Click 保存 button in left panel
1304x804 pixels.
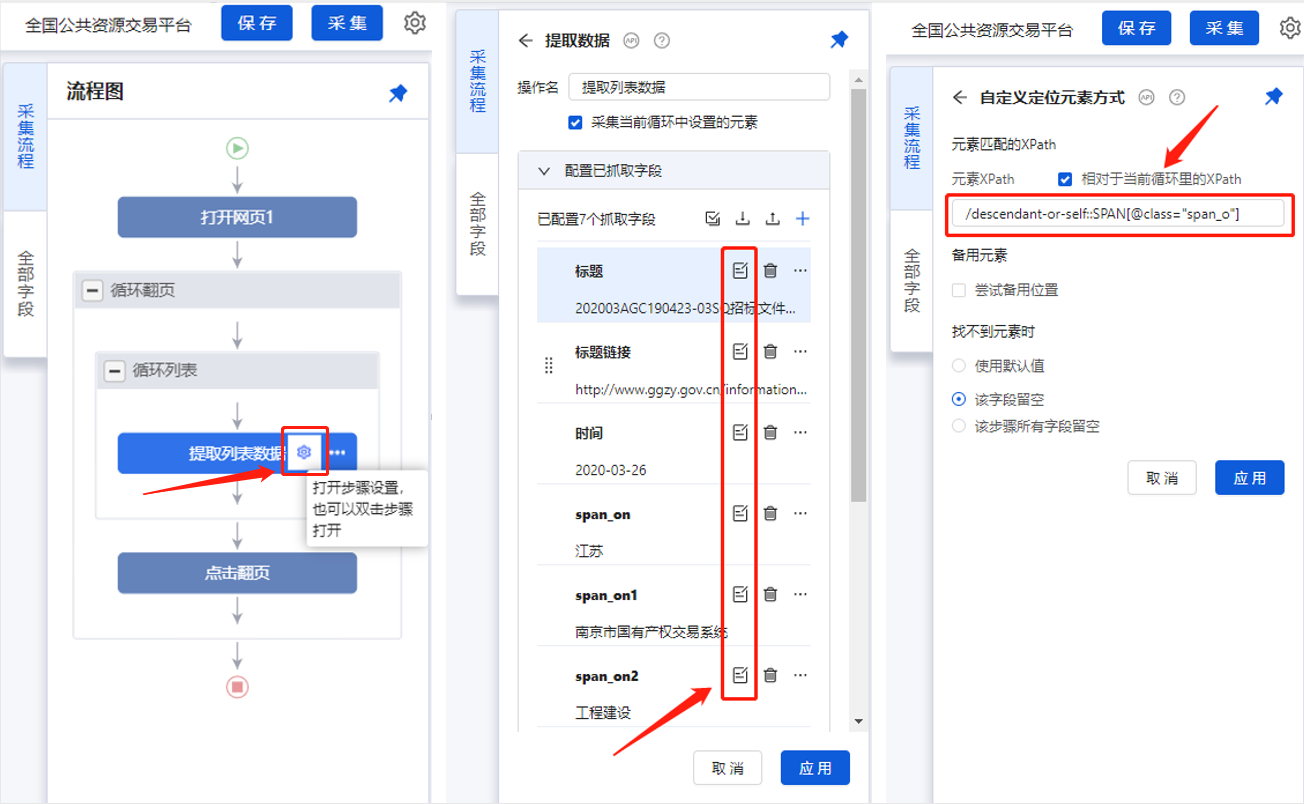click(257, 23)
